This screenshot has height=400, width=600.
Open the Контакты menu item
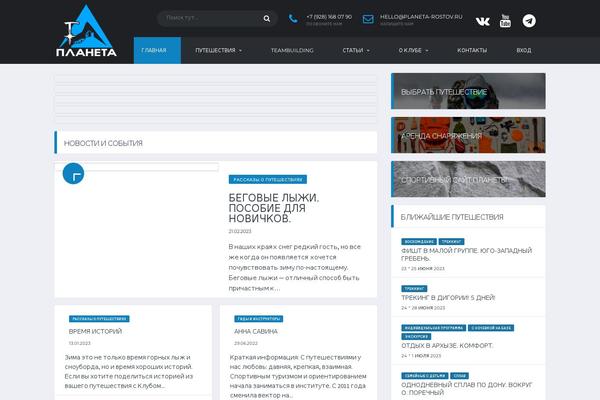point(472,50)
